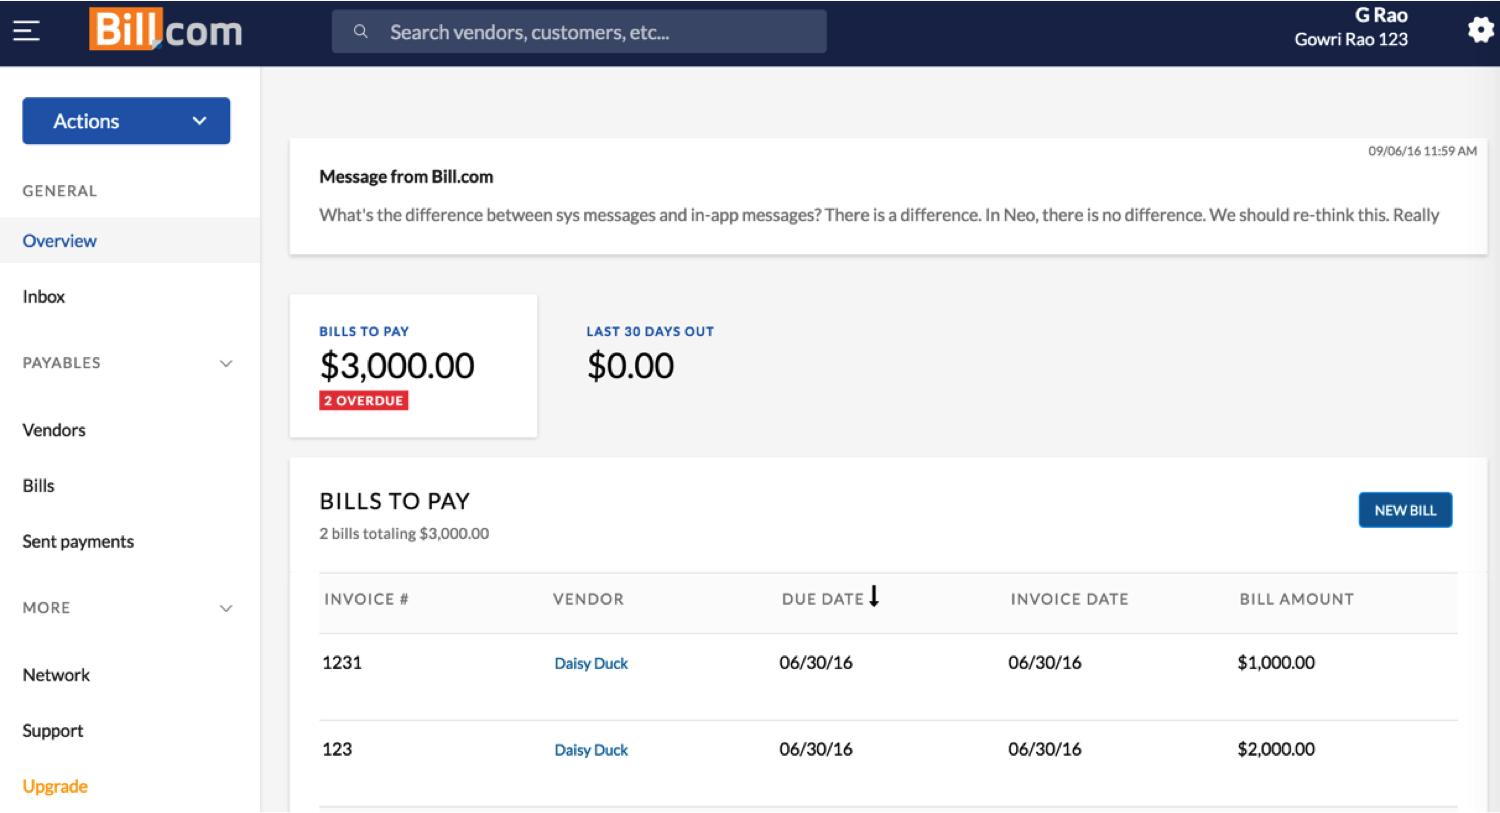Open the Actions dropdown button
1500x813 pixels.
[x=126, y=121]
